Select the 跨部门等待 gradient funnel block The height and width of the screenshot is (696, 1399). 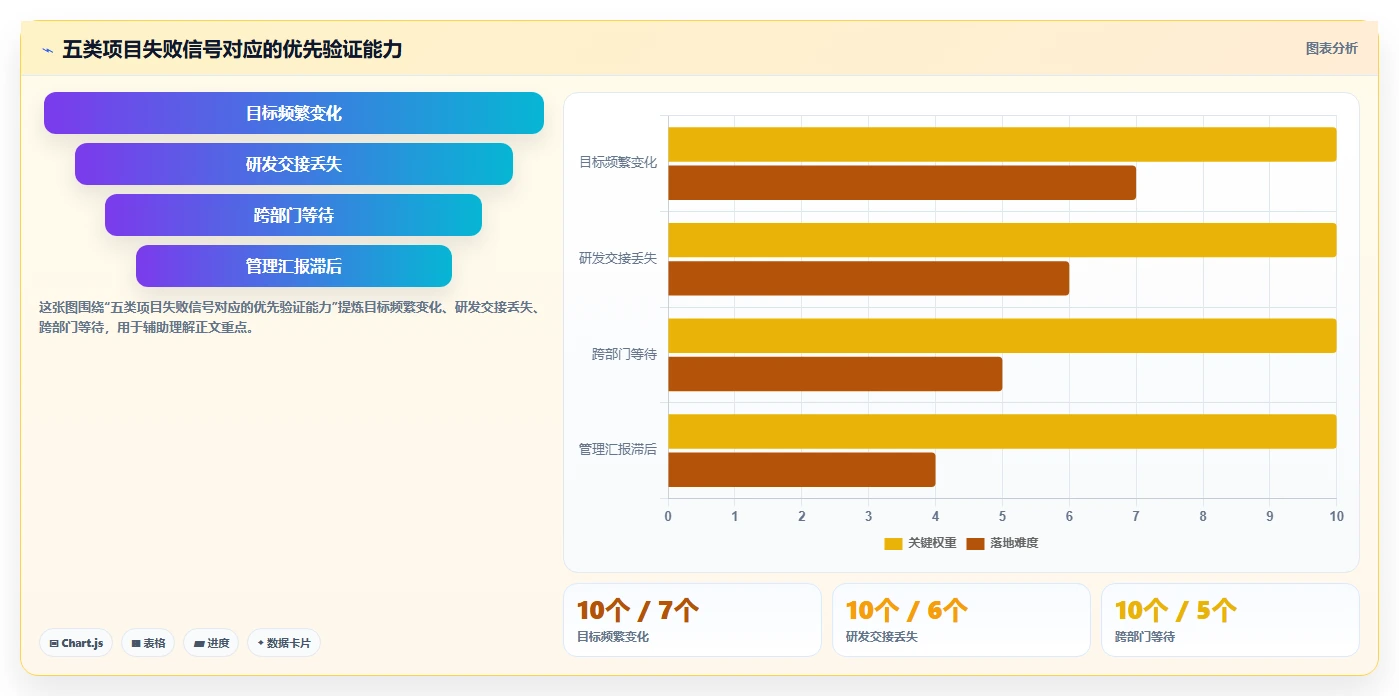point(294,215)
